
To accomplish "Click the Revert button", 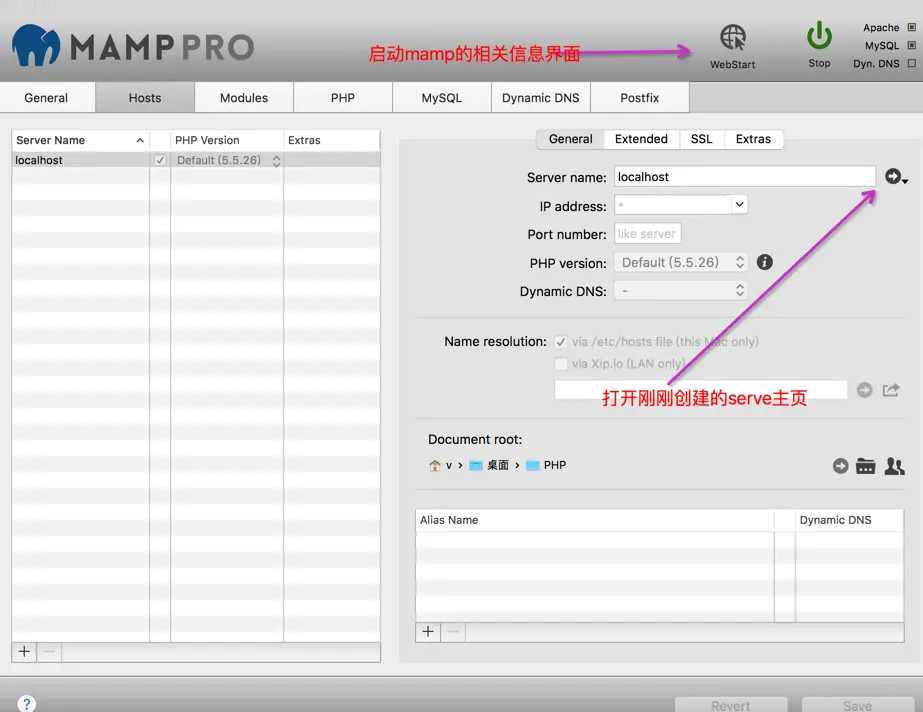I will click(x=731, y=705).
